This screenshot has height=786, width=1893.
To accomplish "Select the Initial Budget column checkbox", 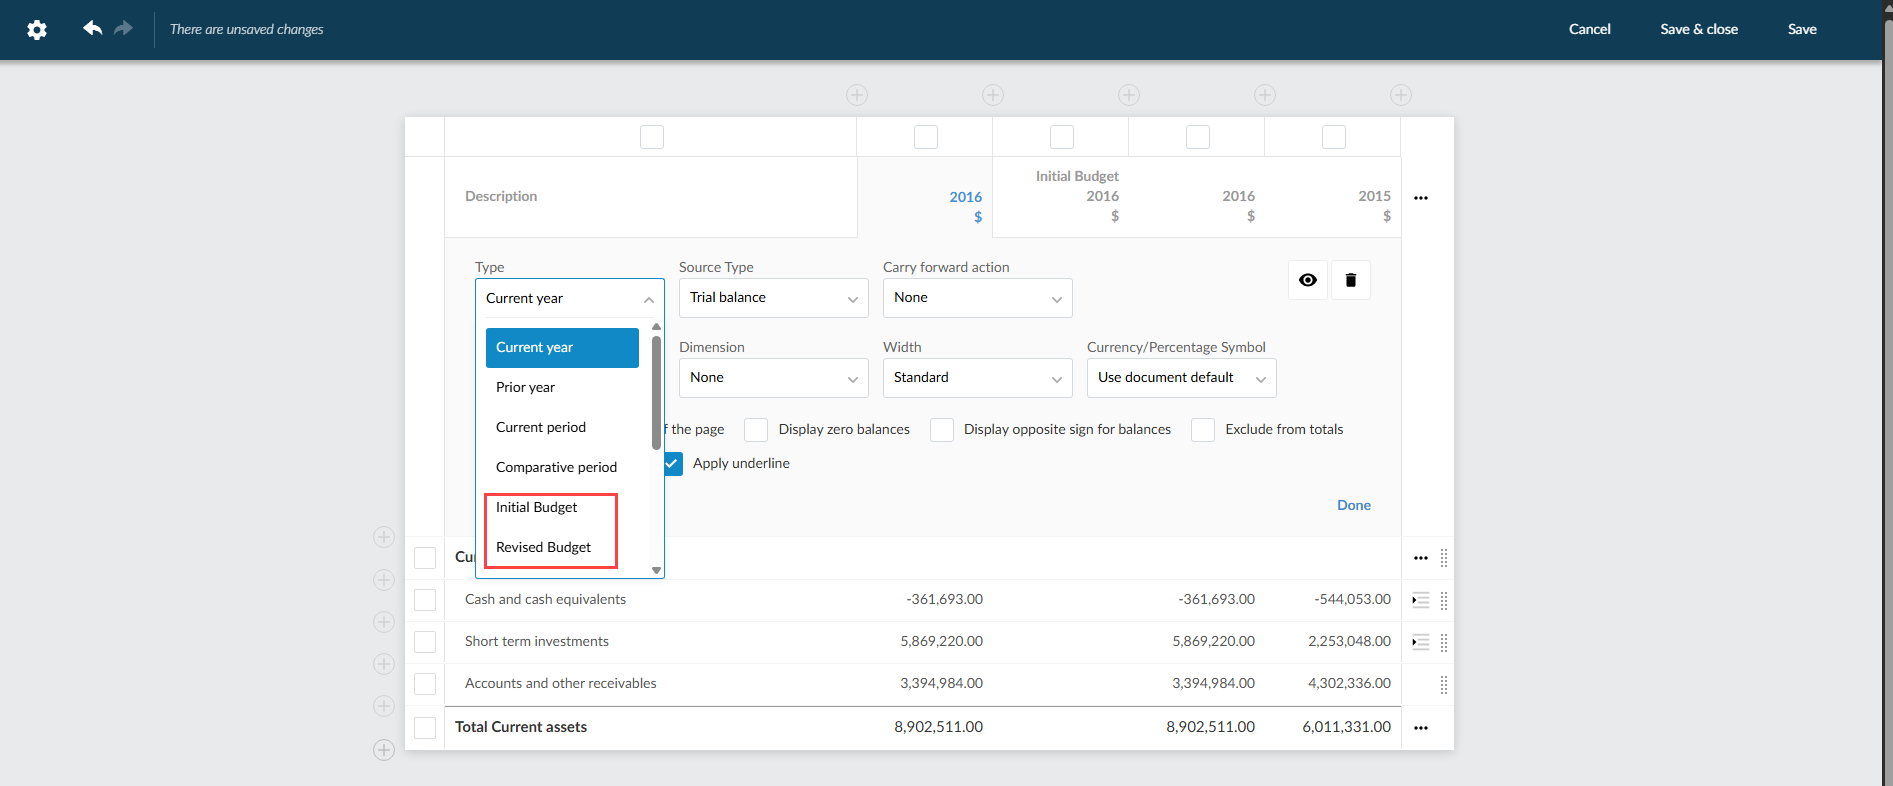I will point(1062,137).
